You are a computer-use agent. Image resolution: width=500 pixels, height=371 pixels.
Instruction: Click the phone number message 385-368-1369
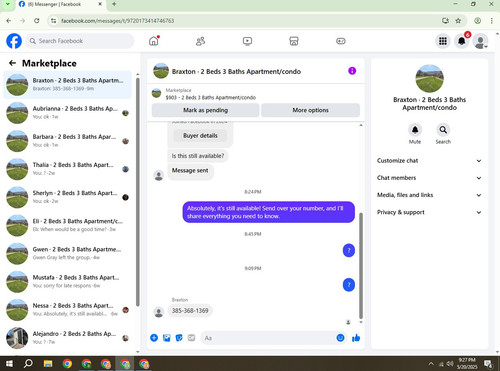coord(190,311)
